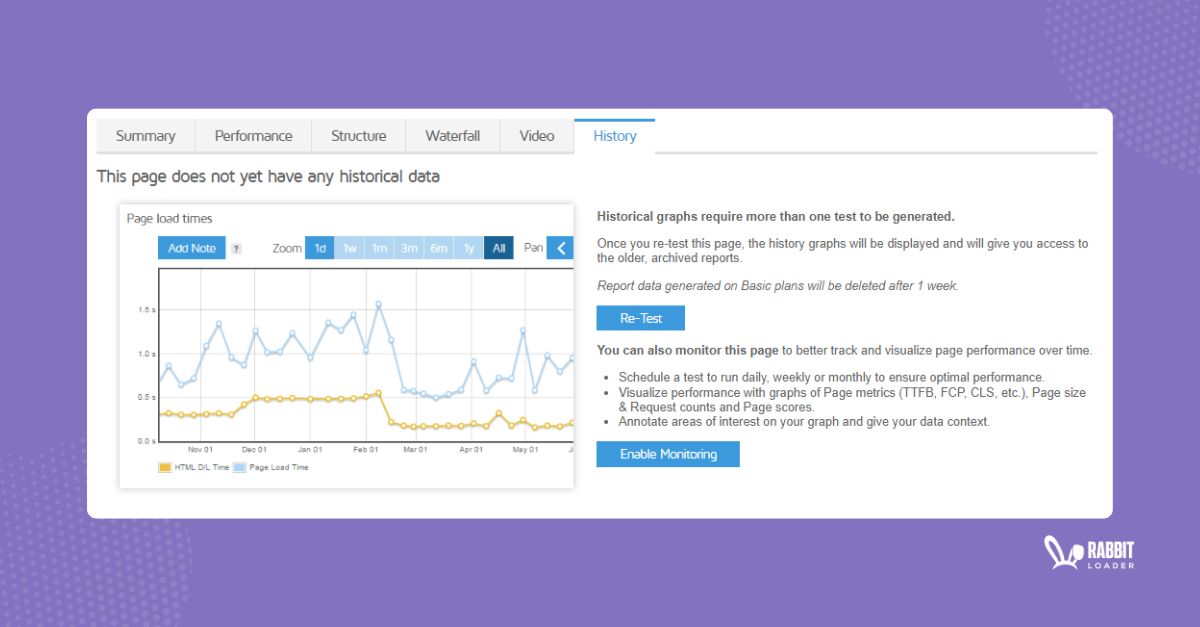Image resolution: width=1200 pixels, height=627 pixels.
Task: Select the 3m zoom range
Action: pos(409,248)
